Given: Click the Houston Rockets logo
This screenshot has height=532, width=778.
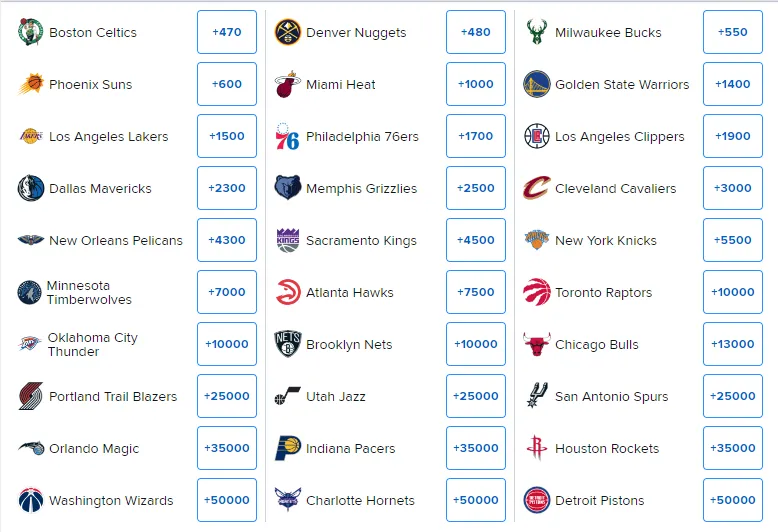Looking at the screenshot, I should (x=537, y=448).
